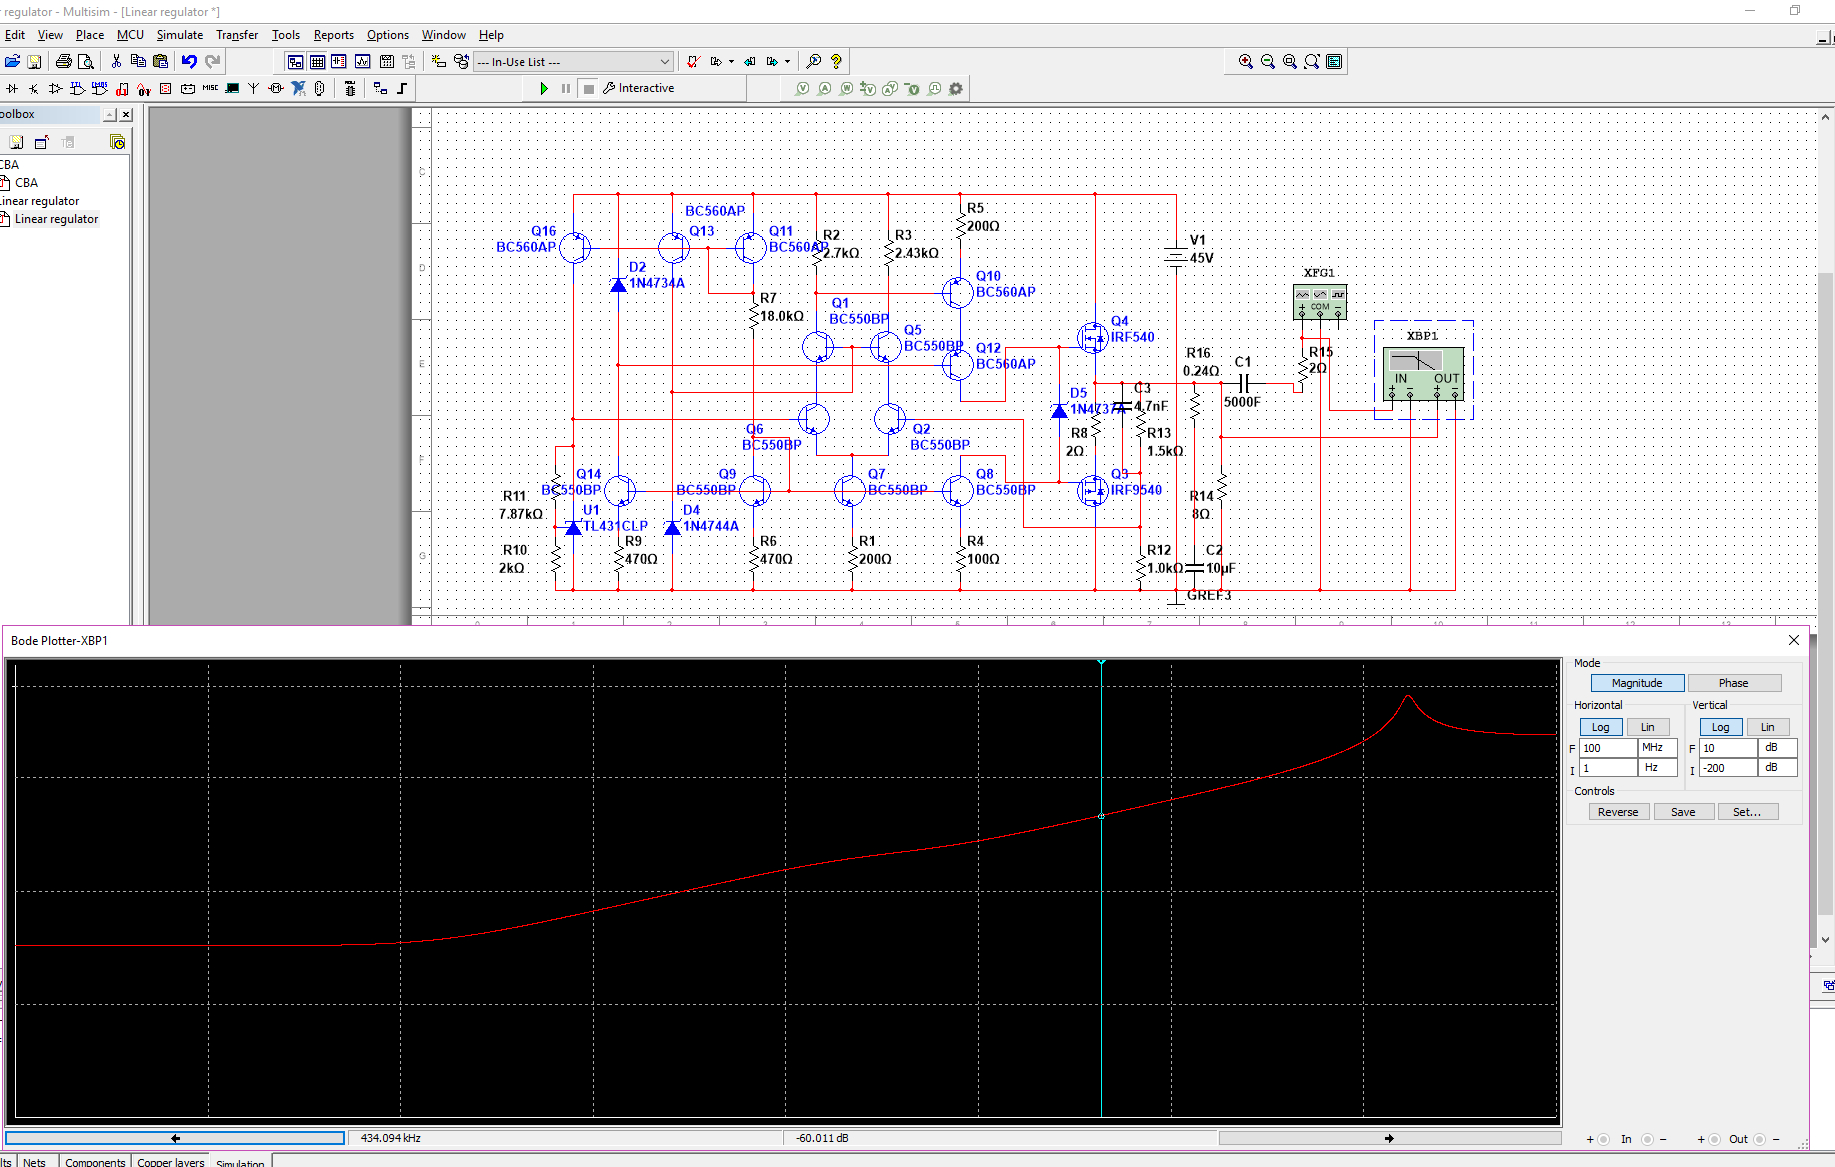Image resolution: width=1835 pixels, height=1167 pixels.
Task: Click the Save button in Bode Plotter
Action: [1682, 812]
